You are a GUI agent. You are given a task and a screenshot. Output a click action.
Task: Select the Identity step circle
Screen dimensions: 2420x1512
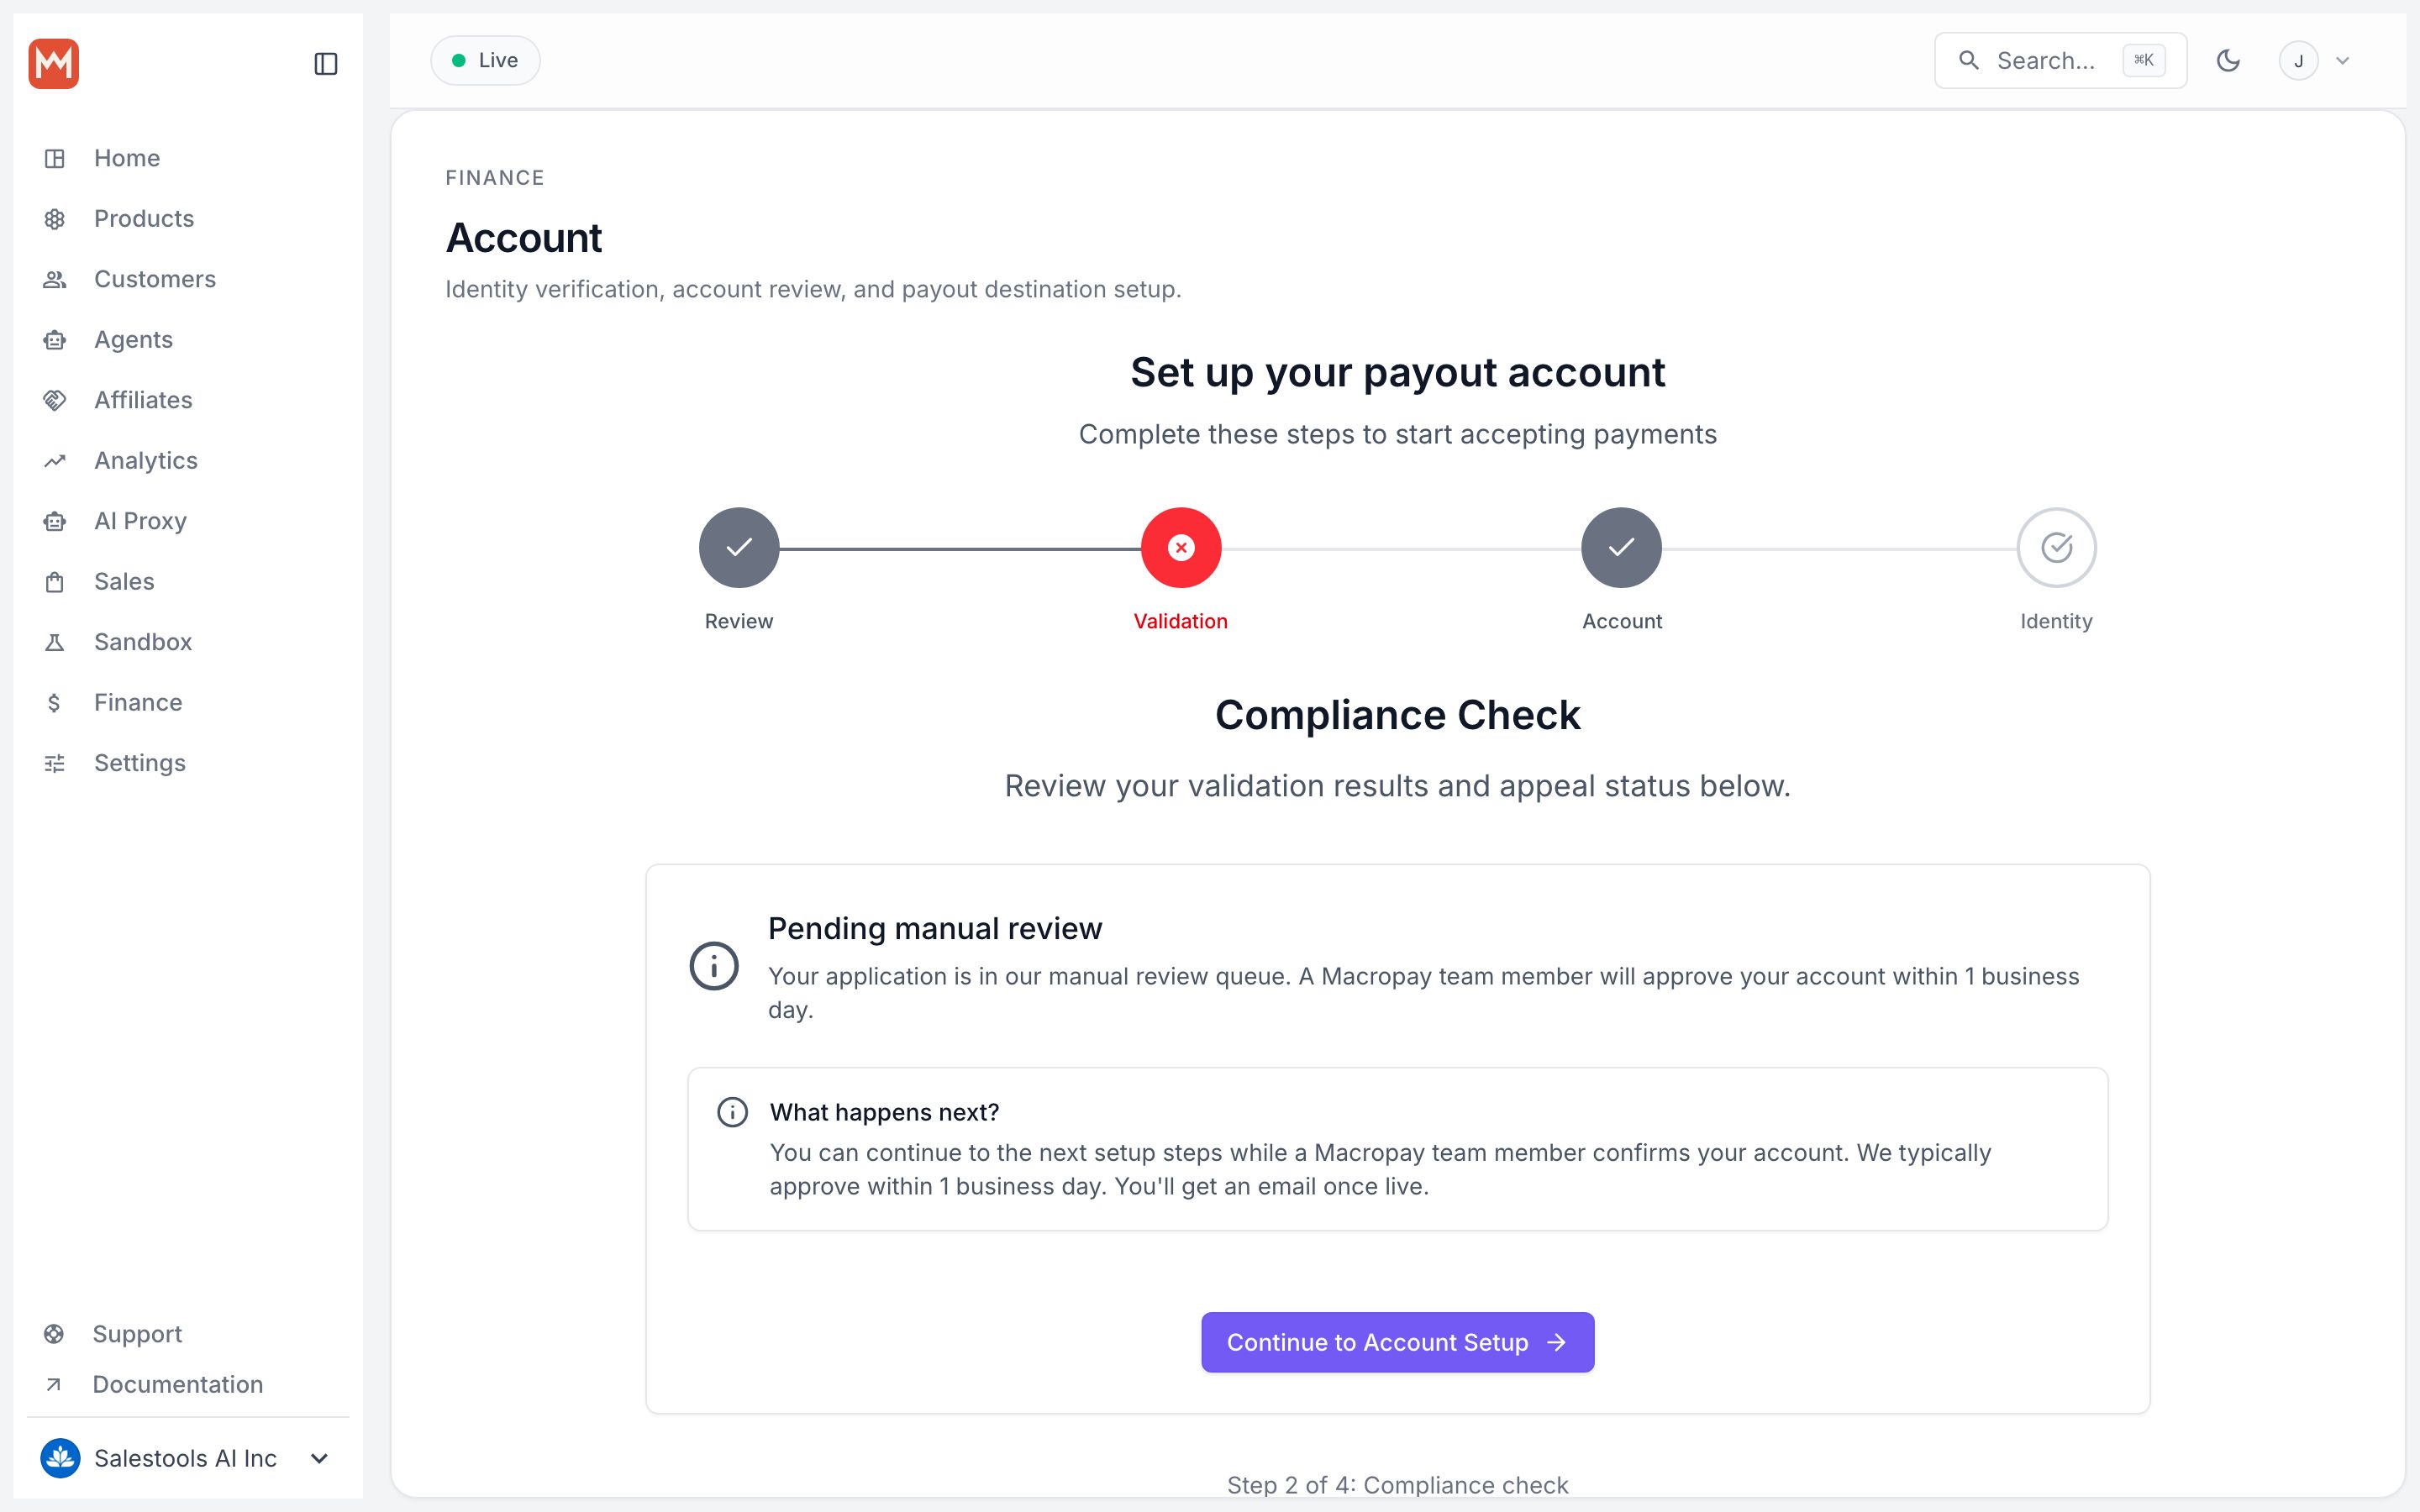point(2056,548)
